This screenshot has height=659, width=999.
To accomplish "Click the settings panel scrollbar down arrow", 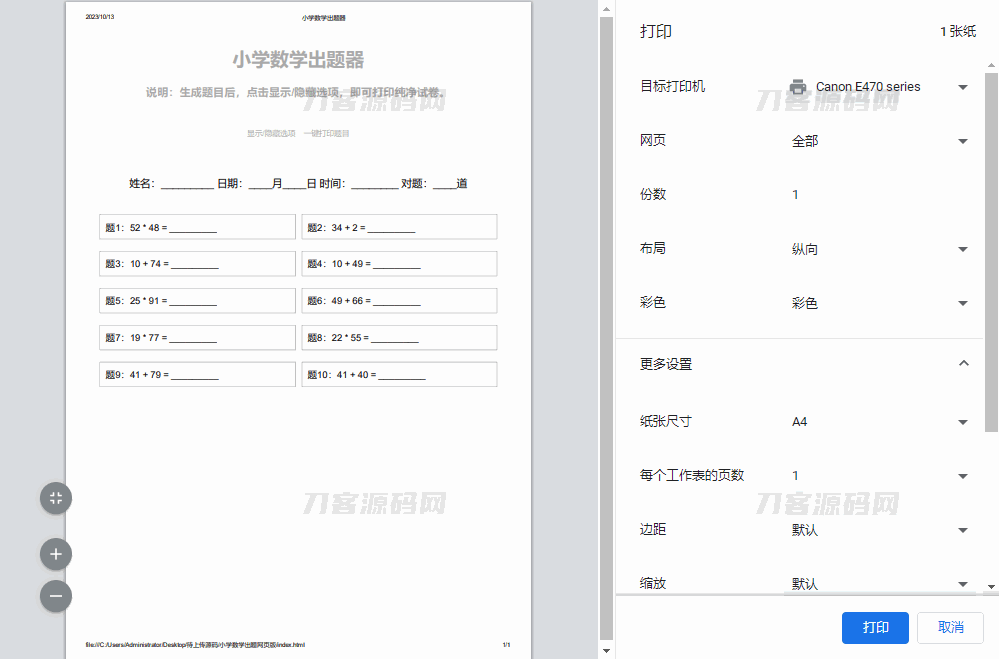I will [x=991, y=587].
